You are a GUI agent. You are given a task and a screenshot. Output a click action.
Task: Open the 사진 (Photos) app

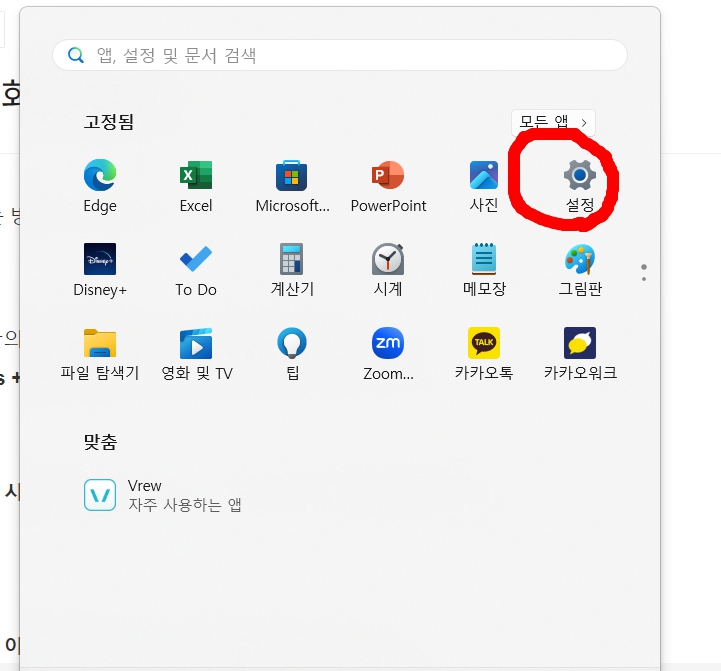click(x=484, y=186)
